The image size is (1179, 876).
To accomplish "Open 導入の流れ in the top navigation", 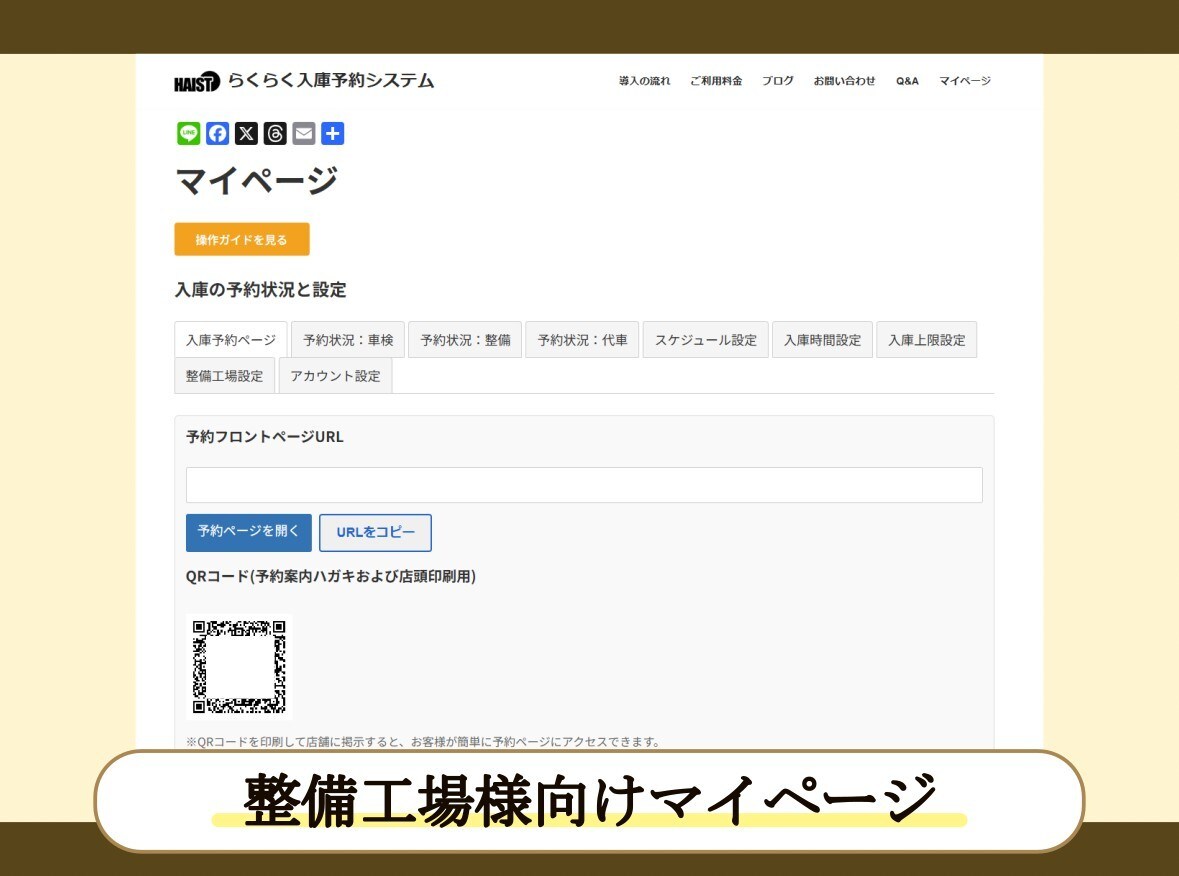I will [644, 80].
